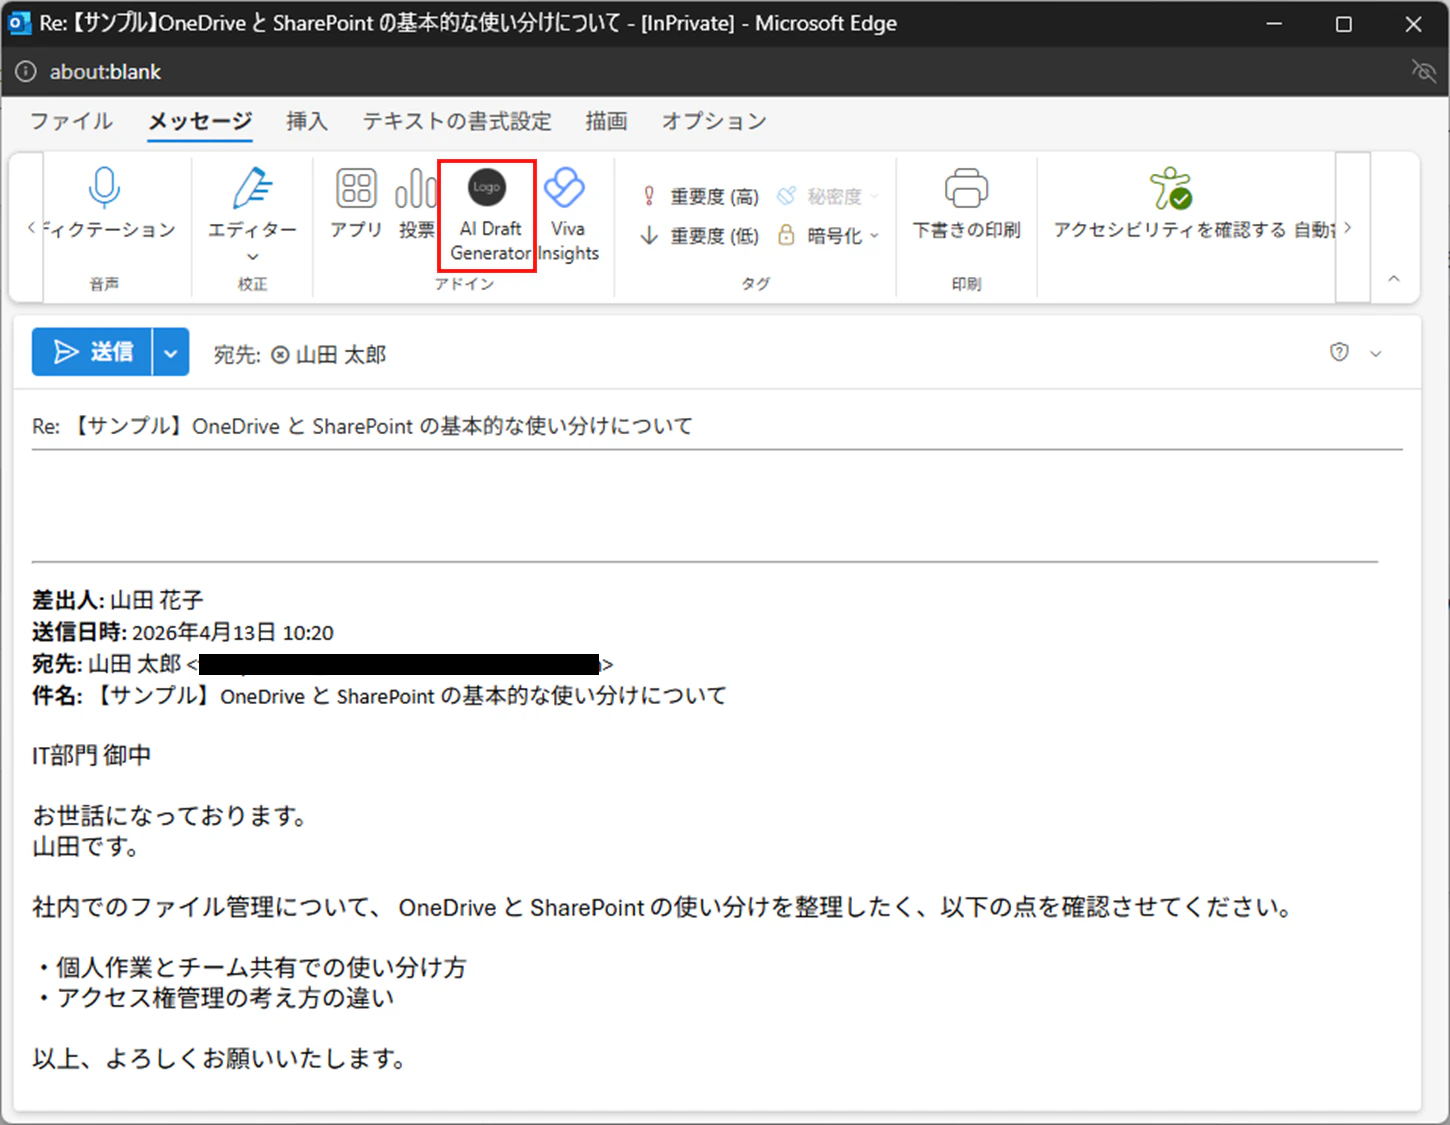This screenshot has height=1125, width=1450.
Task: Click the shield question mark icon
Action: 1339,352
